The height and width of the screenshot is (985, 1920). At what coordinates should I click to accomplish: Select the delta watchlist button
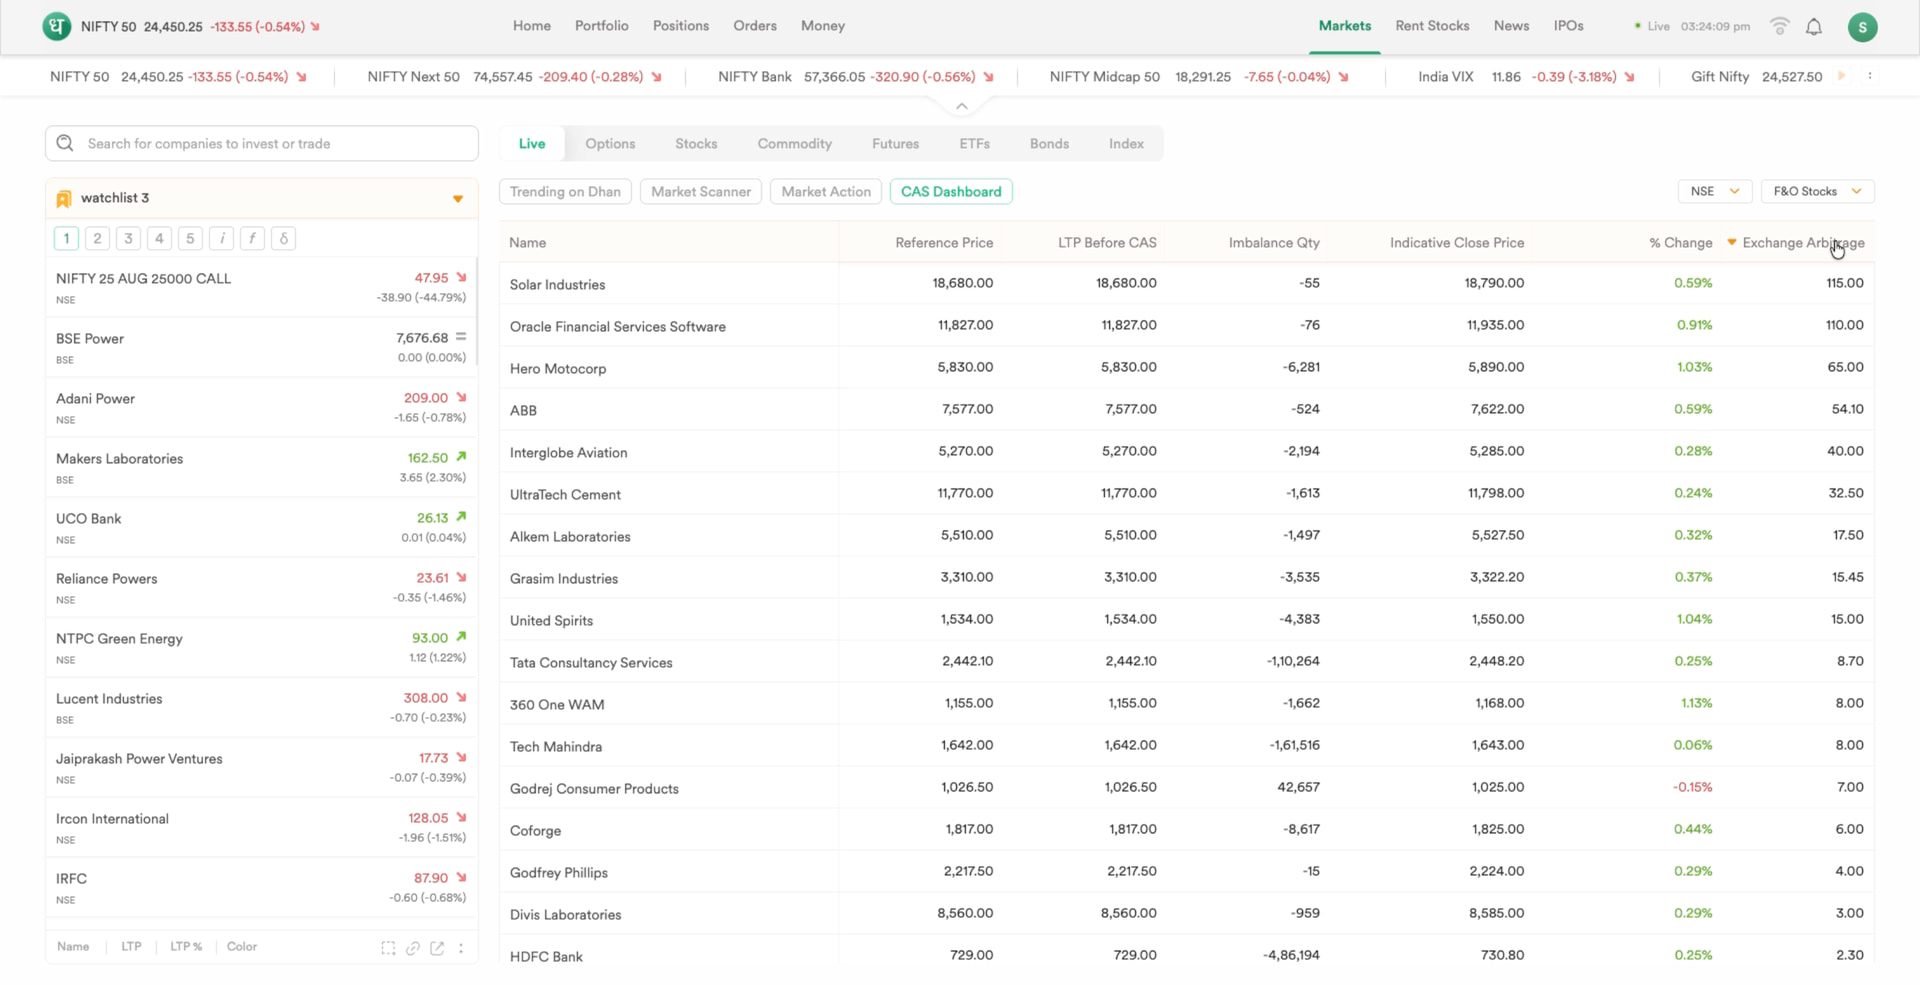click(283, 238)
